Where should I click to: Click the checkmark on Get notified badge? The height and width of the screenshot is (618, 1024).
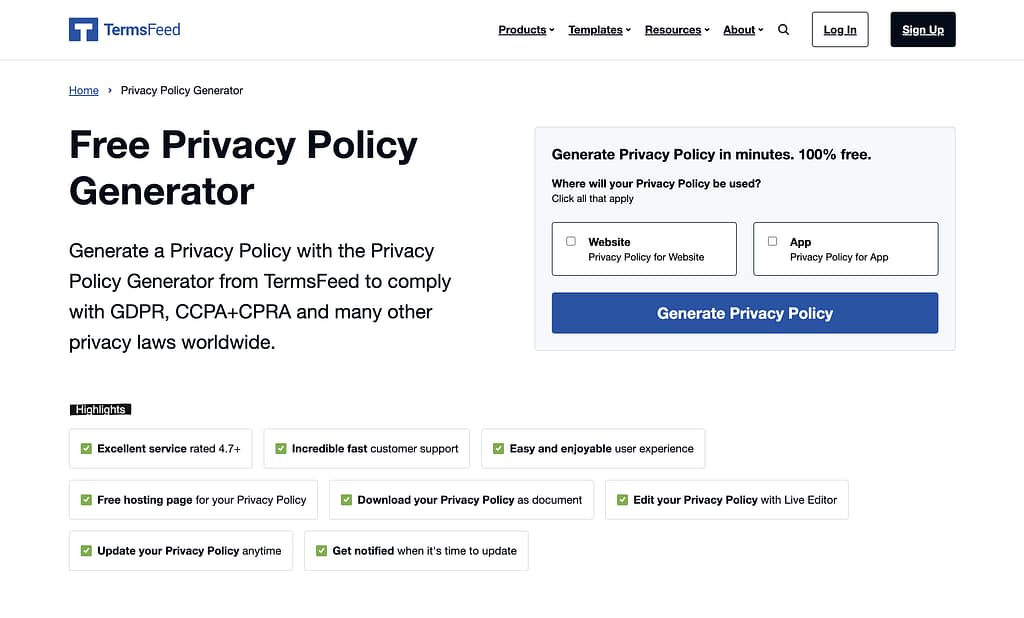coord(321,550)
